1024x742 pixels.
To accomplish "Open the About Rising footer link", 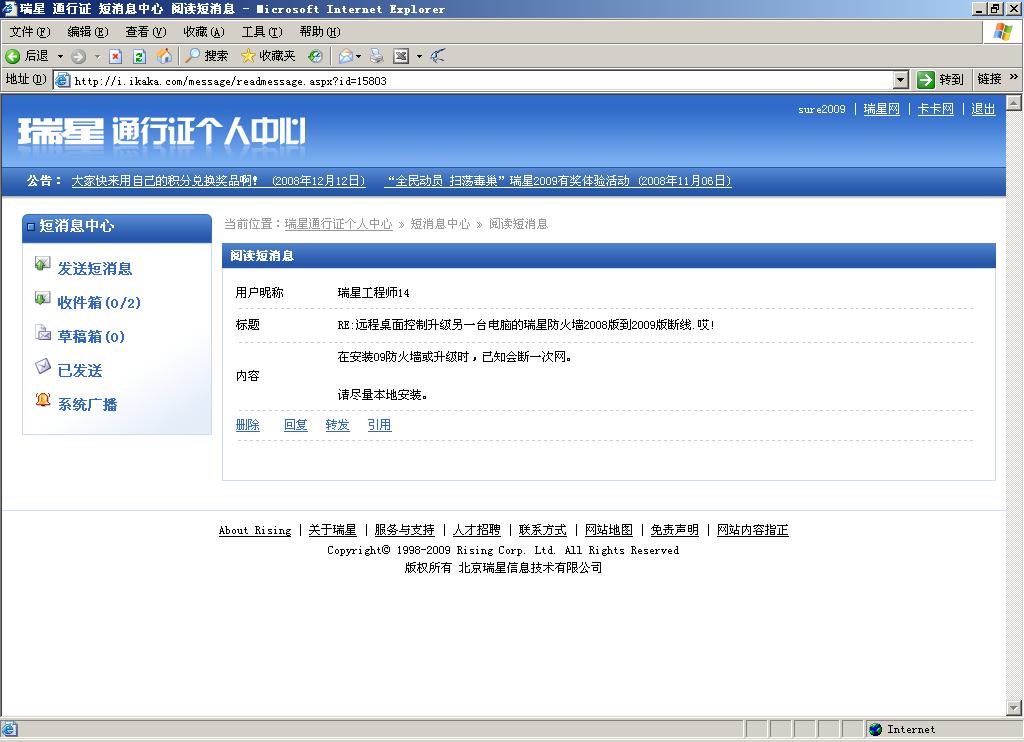I will point(255,530).
